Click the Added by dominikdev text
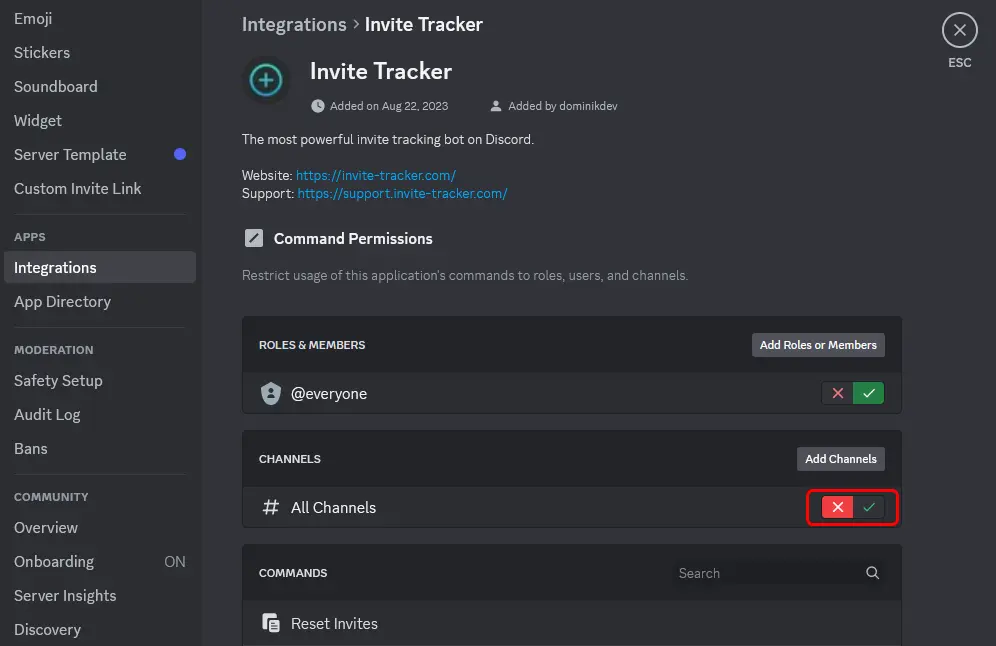The width and height of the screenshot is (996, 646). pos(562,106)
